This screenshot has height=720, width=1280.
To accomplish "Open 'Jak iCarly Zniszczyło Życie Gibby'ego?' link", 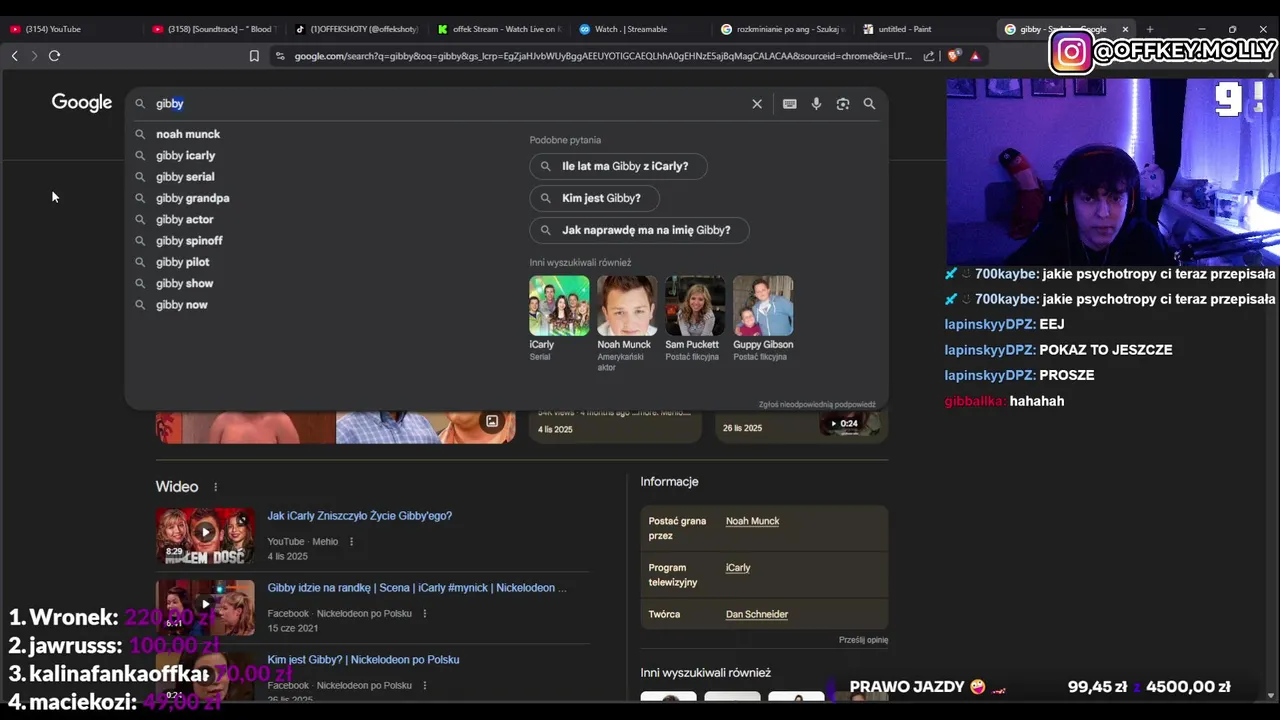I will (x=360, y=516).
